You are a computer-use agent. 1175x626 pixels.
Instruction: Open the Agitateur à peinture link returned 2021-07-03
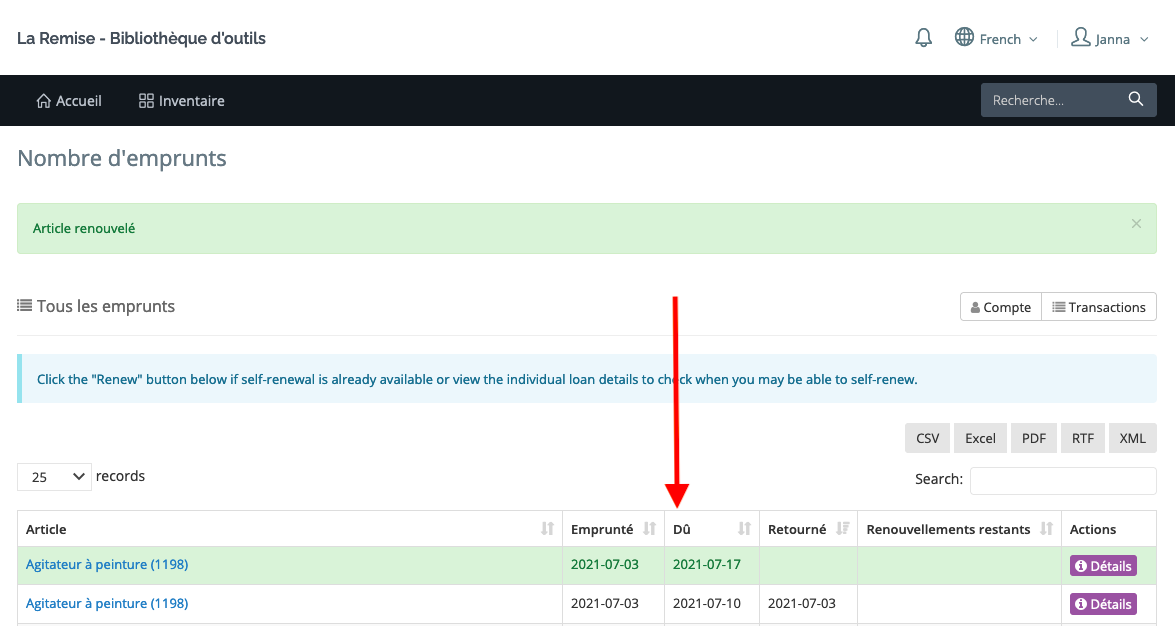[x=107, y=603]
